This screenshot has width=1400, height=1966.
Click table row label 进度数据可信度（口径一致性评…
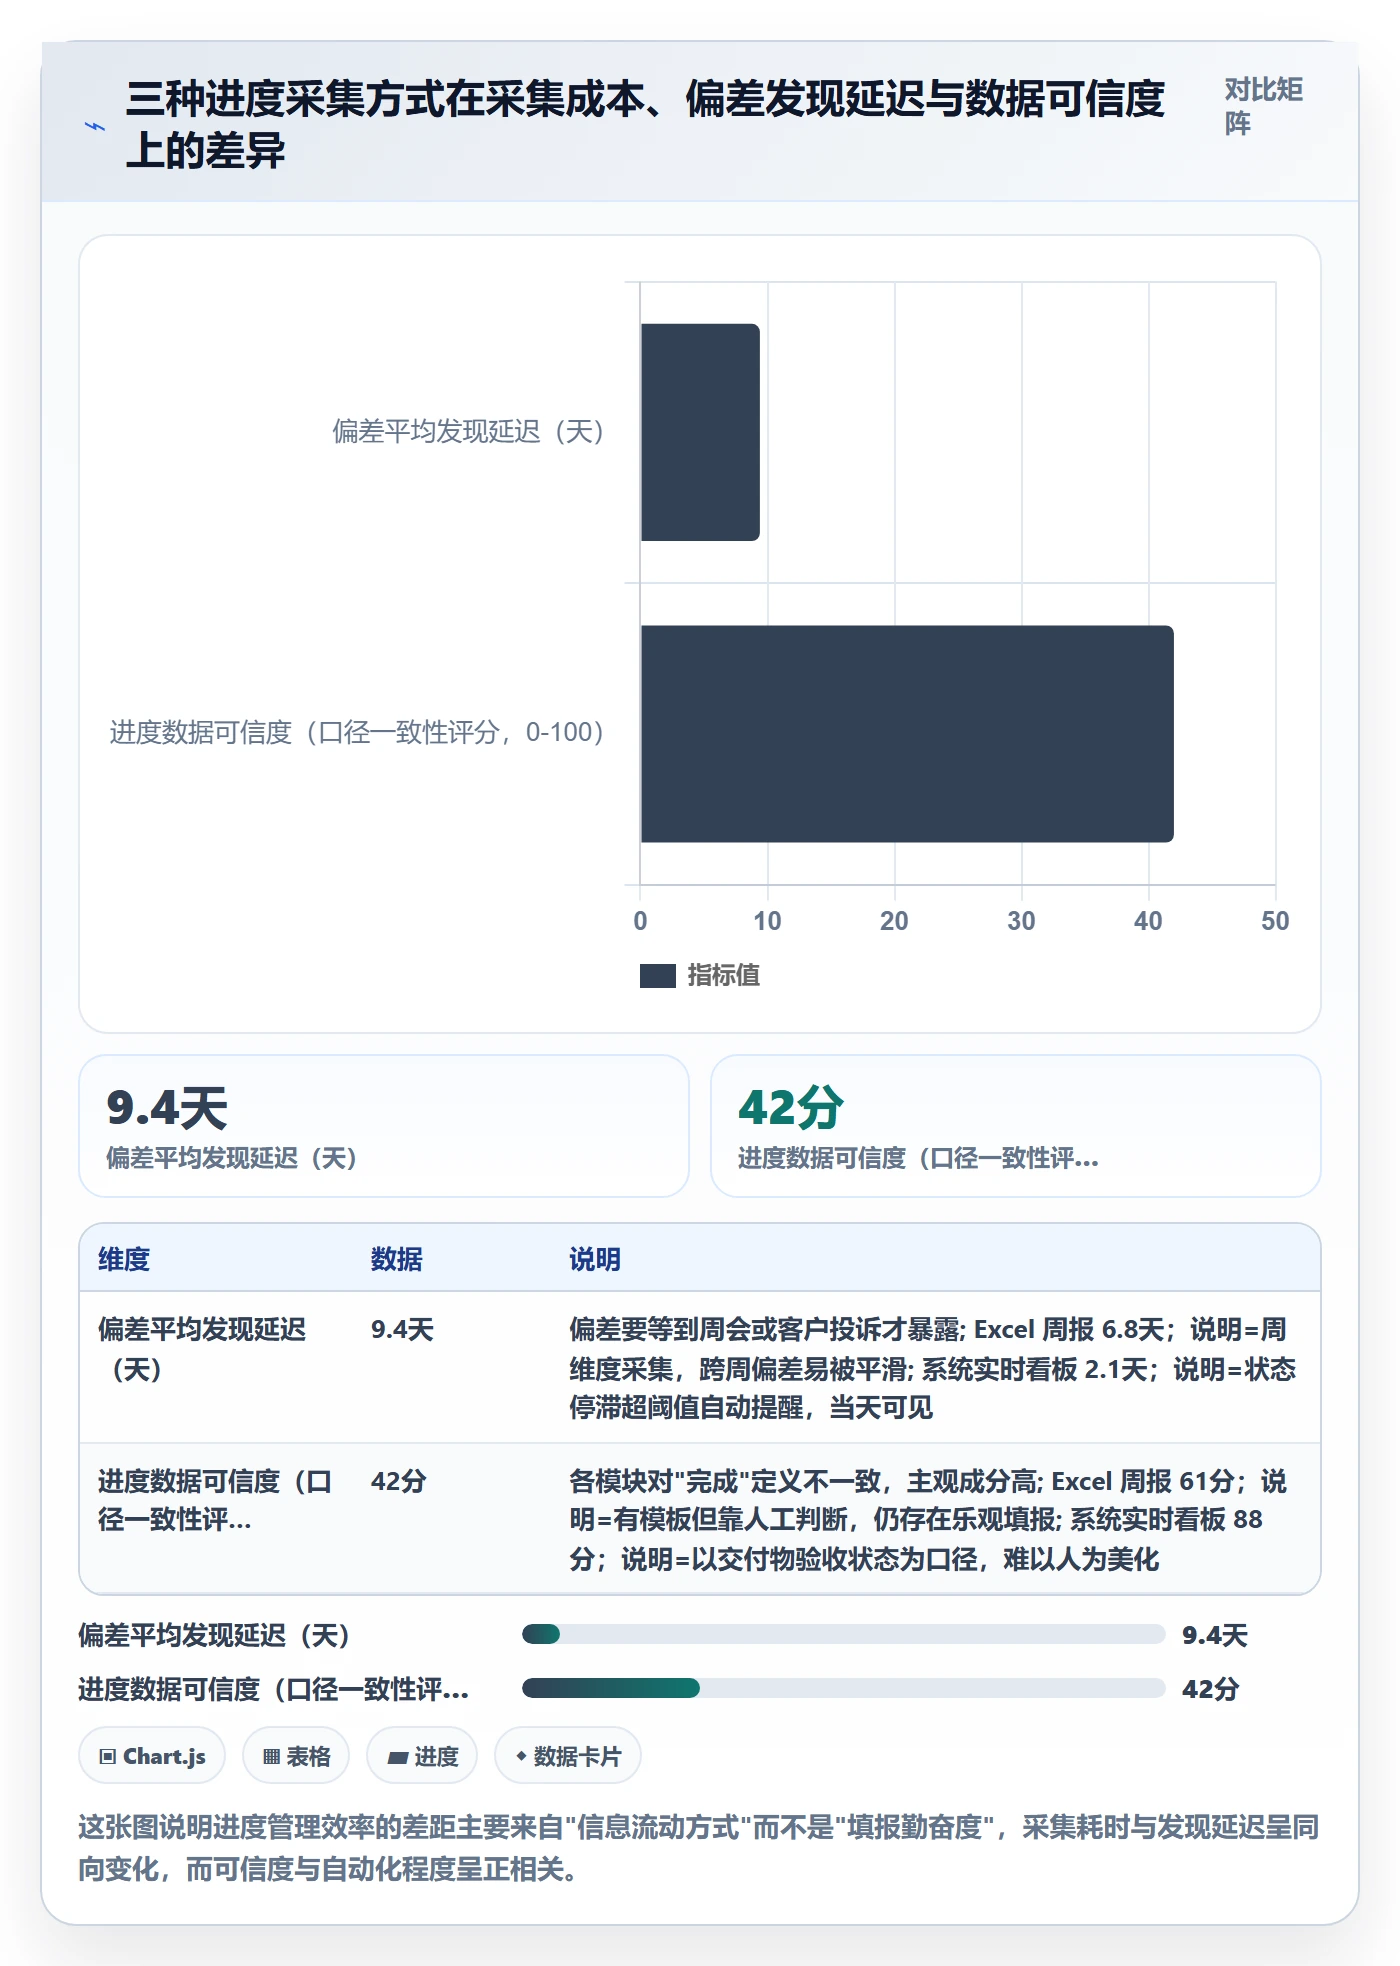click(215, 1500)
